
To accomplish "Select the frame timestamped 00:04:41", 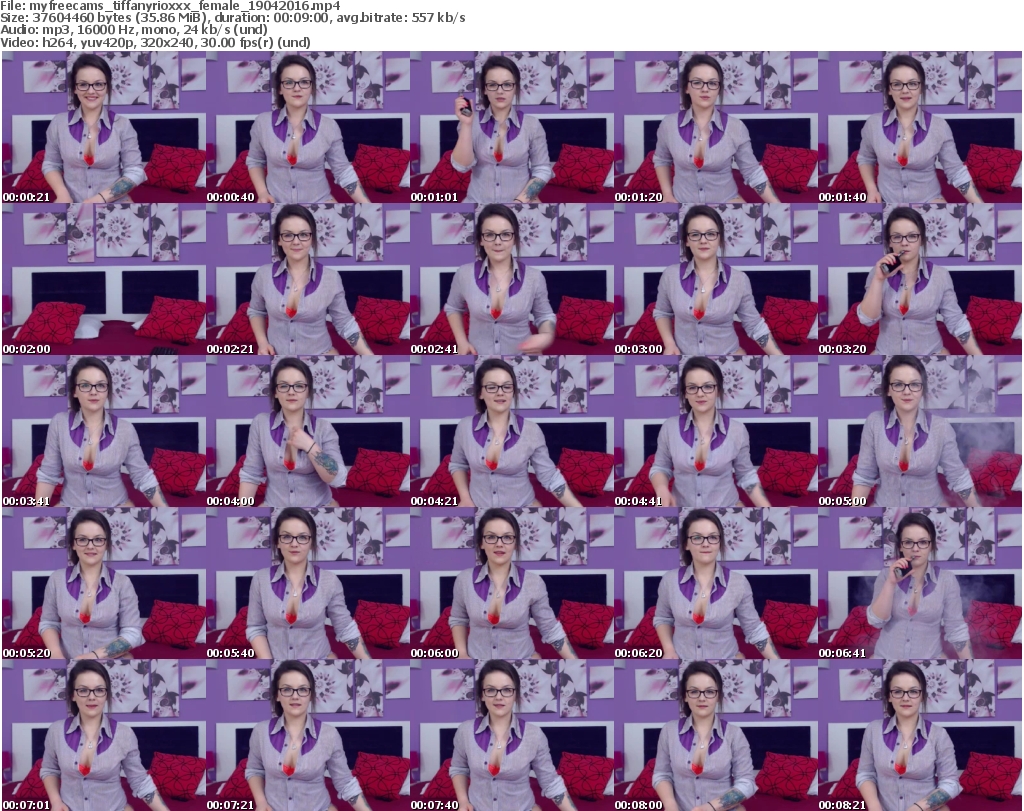I will click(x=716, y=432).
